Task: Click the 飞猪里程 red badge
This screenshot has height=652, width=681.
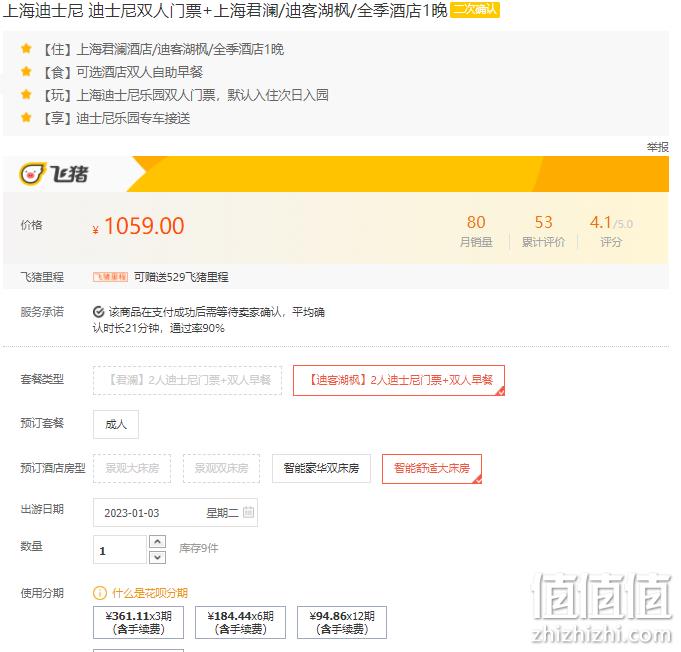Action: click(x=110, y=277)
